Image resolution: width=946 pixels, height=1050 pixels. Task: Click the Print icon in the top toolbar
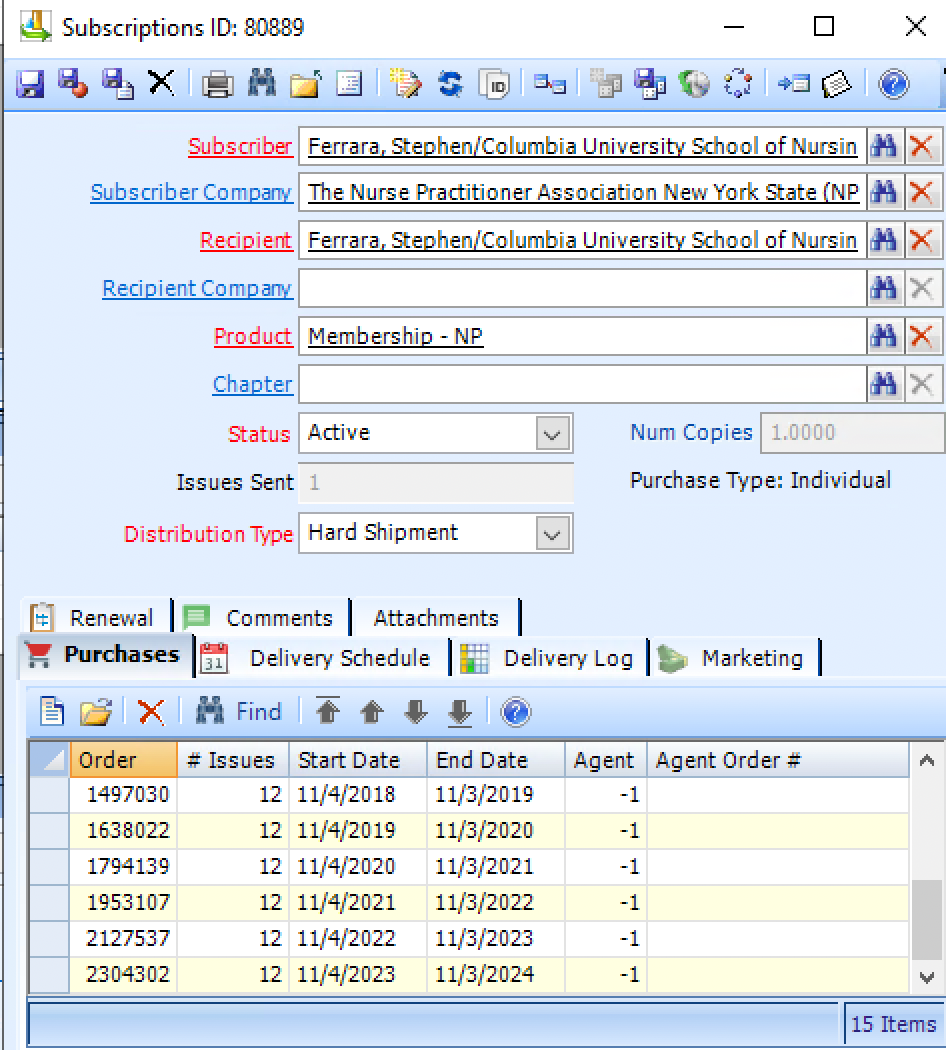click(217, 84)
